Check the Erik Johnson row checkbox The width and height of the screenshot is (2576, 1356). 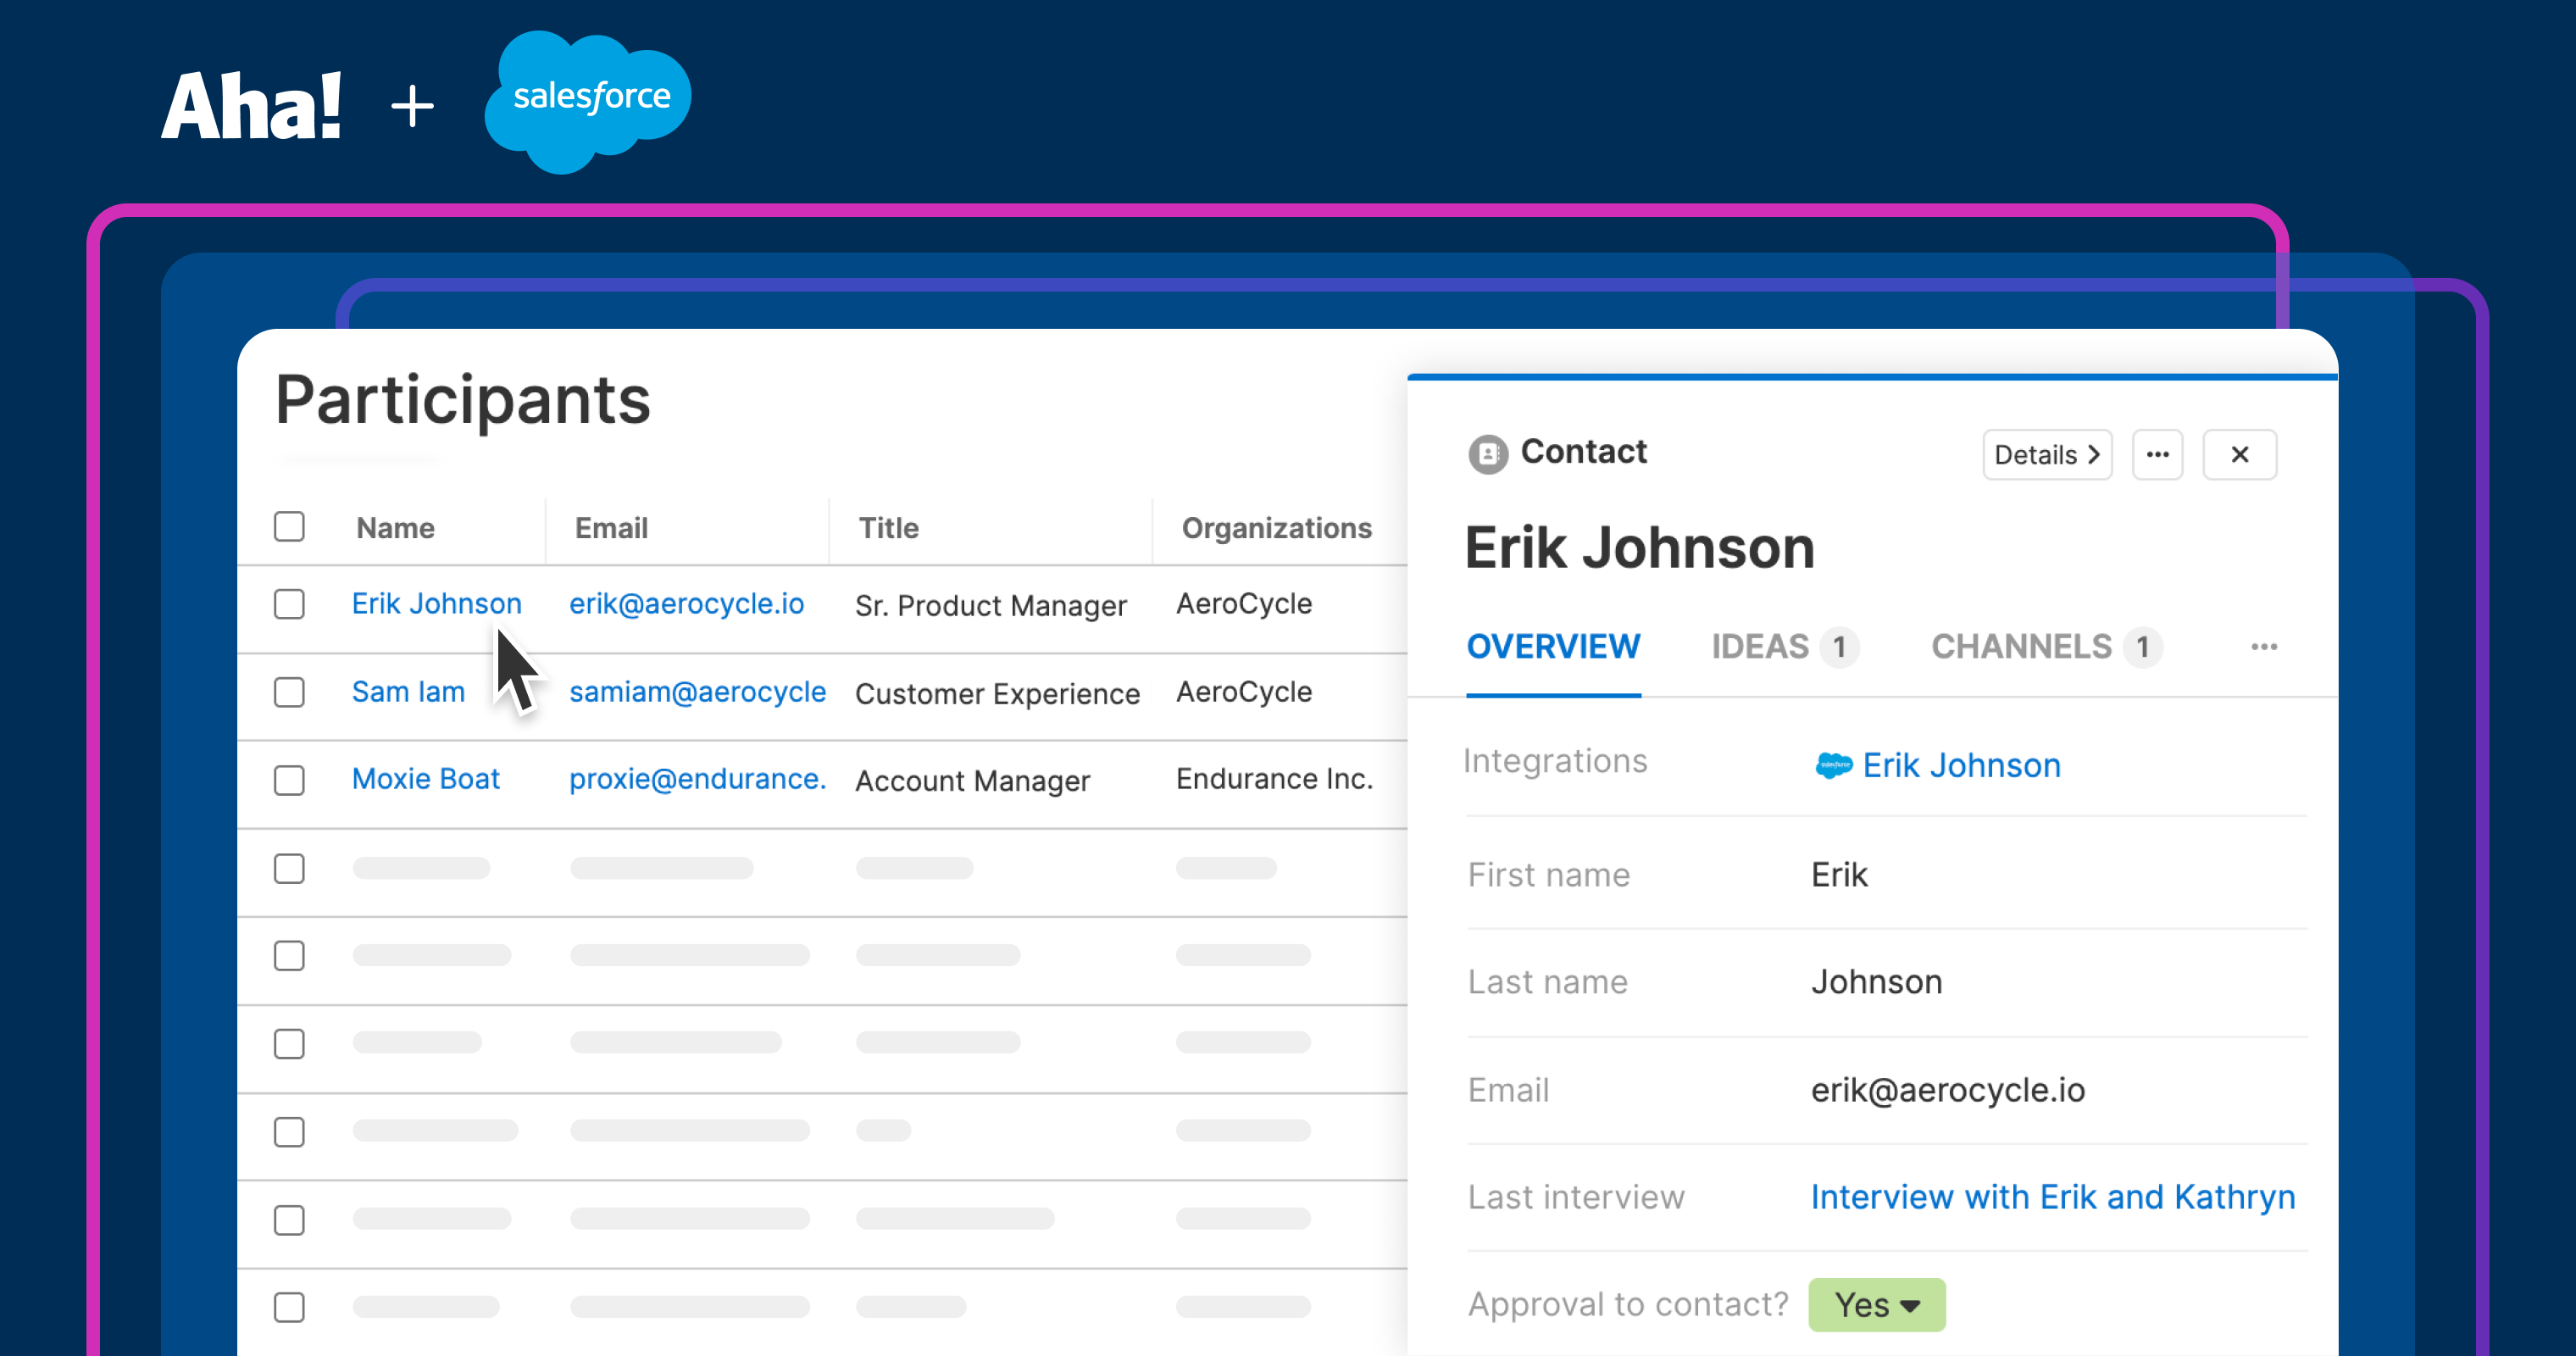(289, 604)
